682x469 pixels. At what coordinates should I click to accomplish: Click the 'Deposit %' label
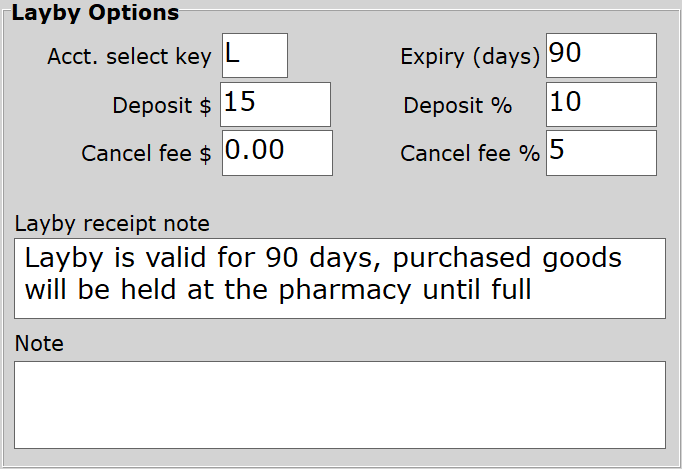click(458, 105)
